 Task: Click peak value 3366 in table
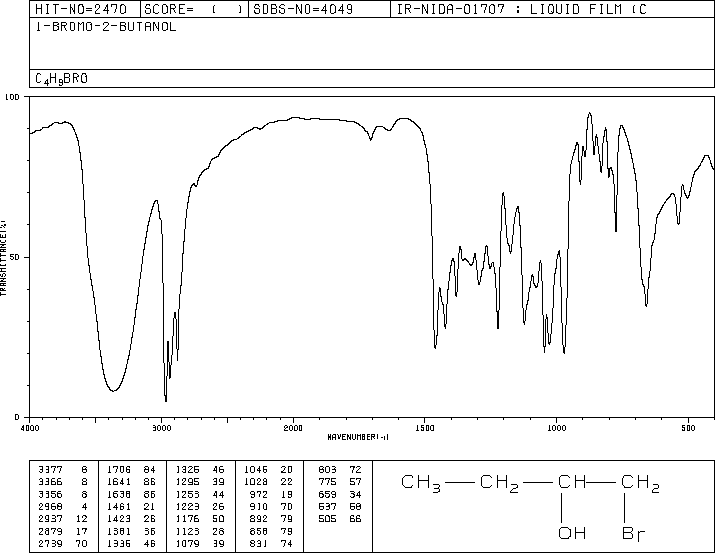[51, 482]
